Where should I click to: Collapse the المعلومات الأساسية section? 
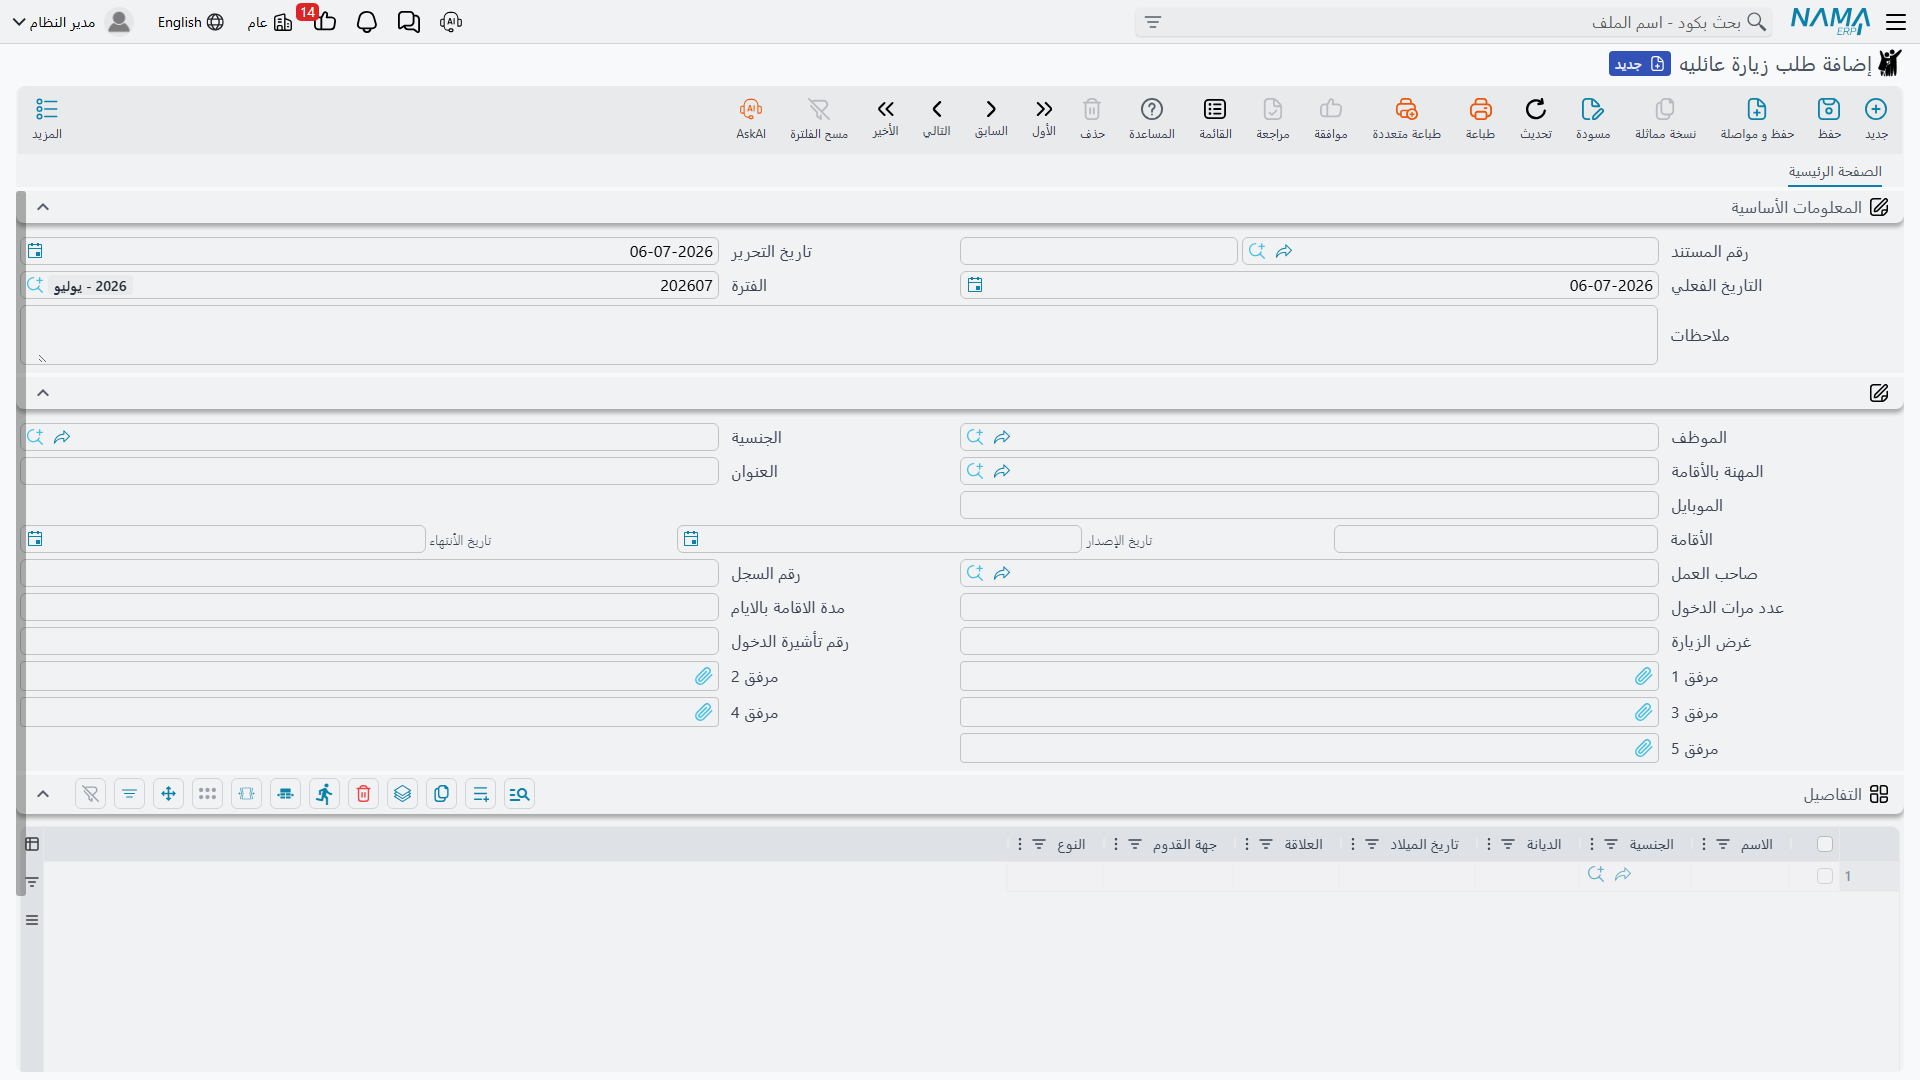pyautogui.click(x=43, y=207)
